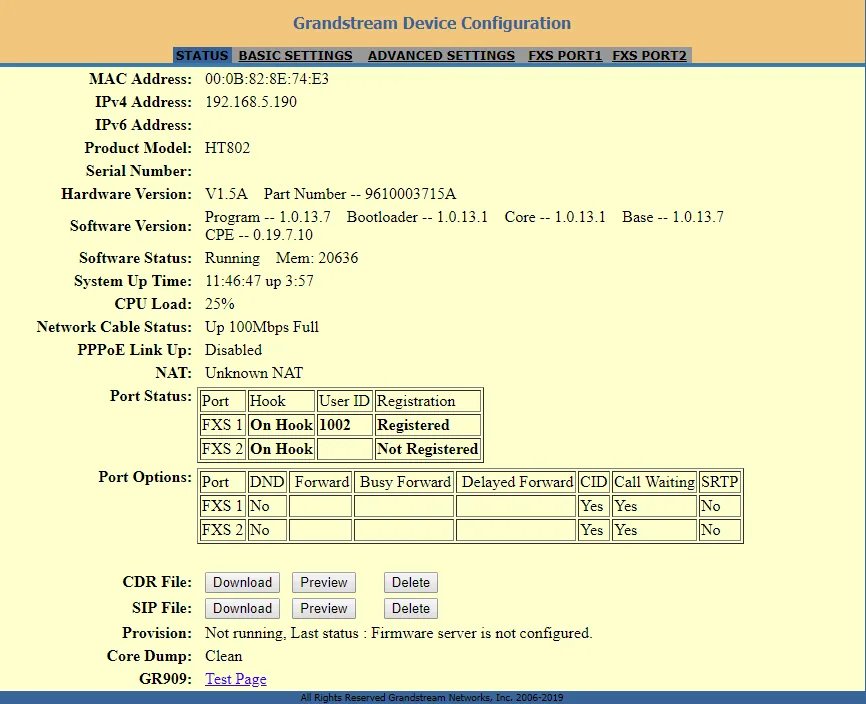Click the Busy Forward column header
This screenshot has height=704, width=866.
coord(404,482)
